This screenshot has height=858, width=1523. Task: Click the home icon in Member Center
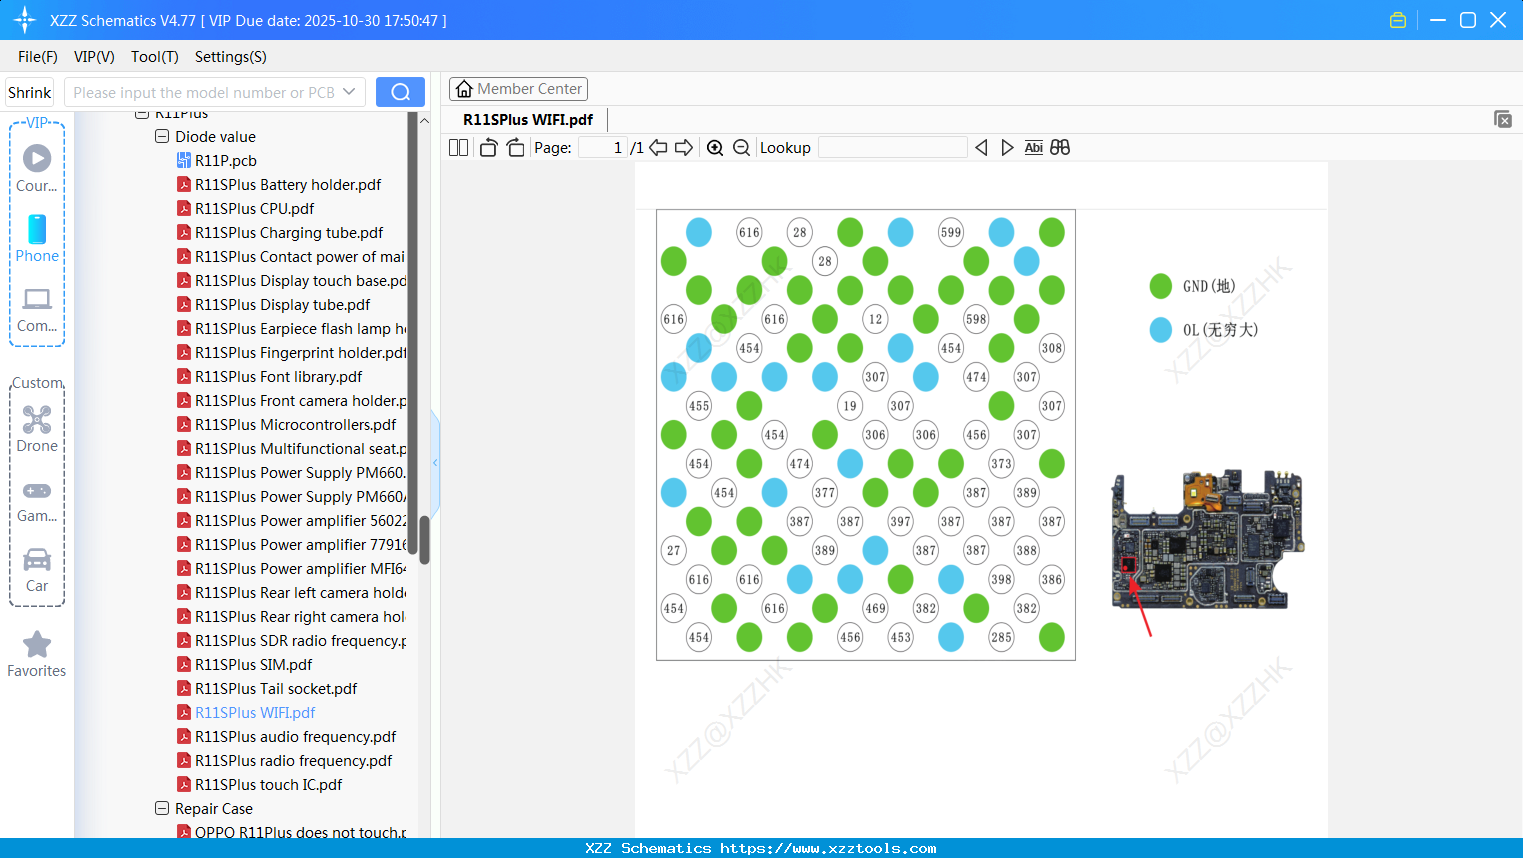pos(464,89)
